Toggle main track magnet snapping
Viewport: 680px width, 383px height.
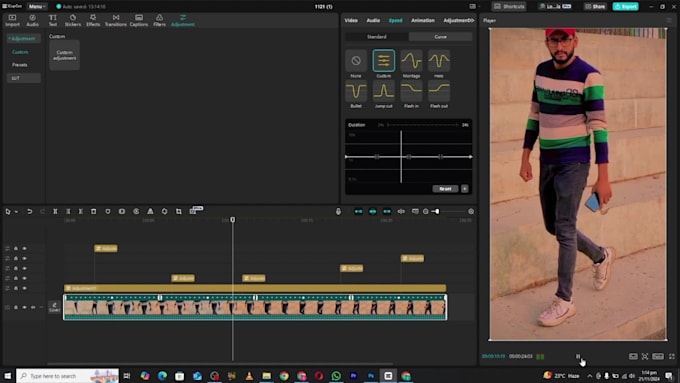(358, 212)
